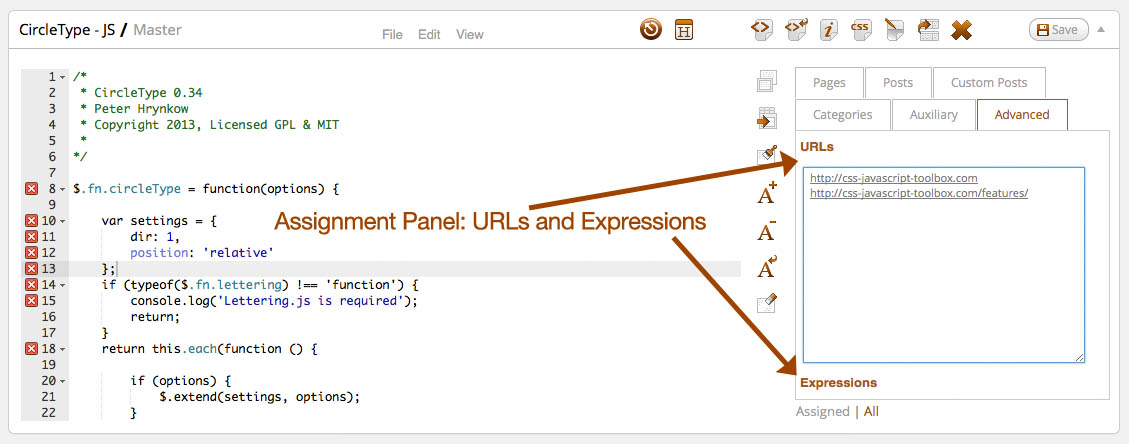Screen dimensions: 1129x444
Task: Decrease editor font size with A- icon
Action: click(767, 231)
